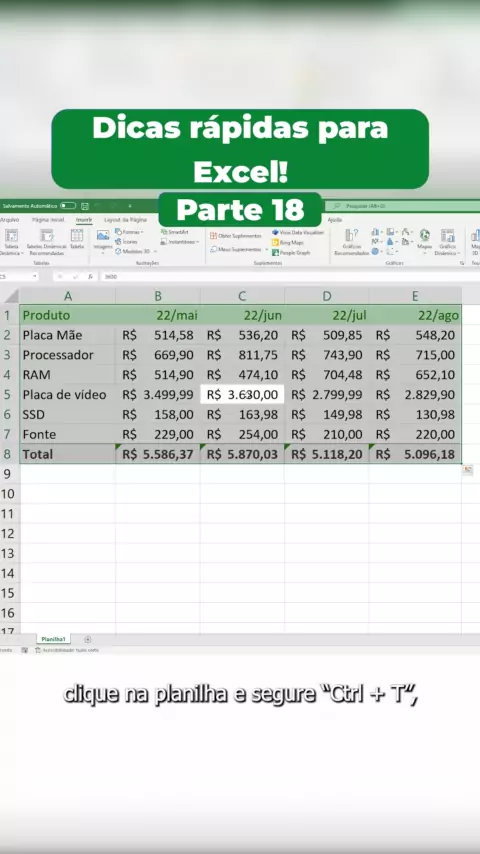Screen dimensions: 480x854
Task: Expand the Modelos 3D dropdown
Action: 136,251
